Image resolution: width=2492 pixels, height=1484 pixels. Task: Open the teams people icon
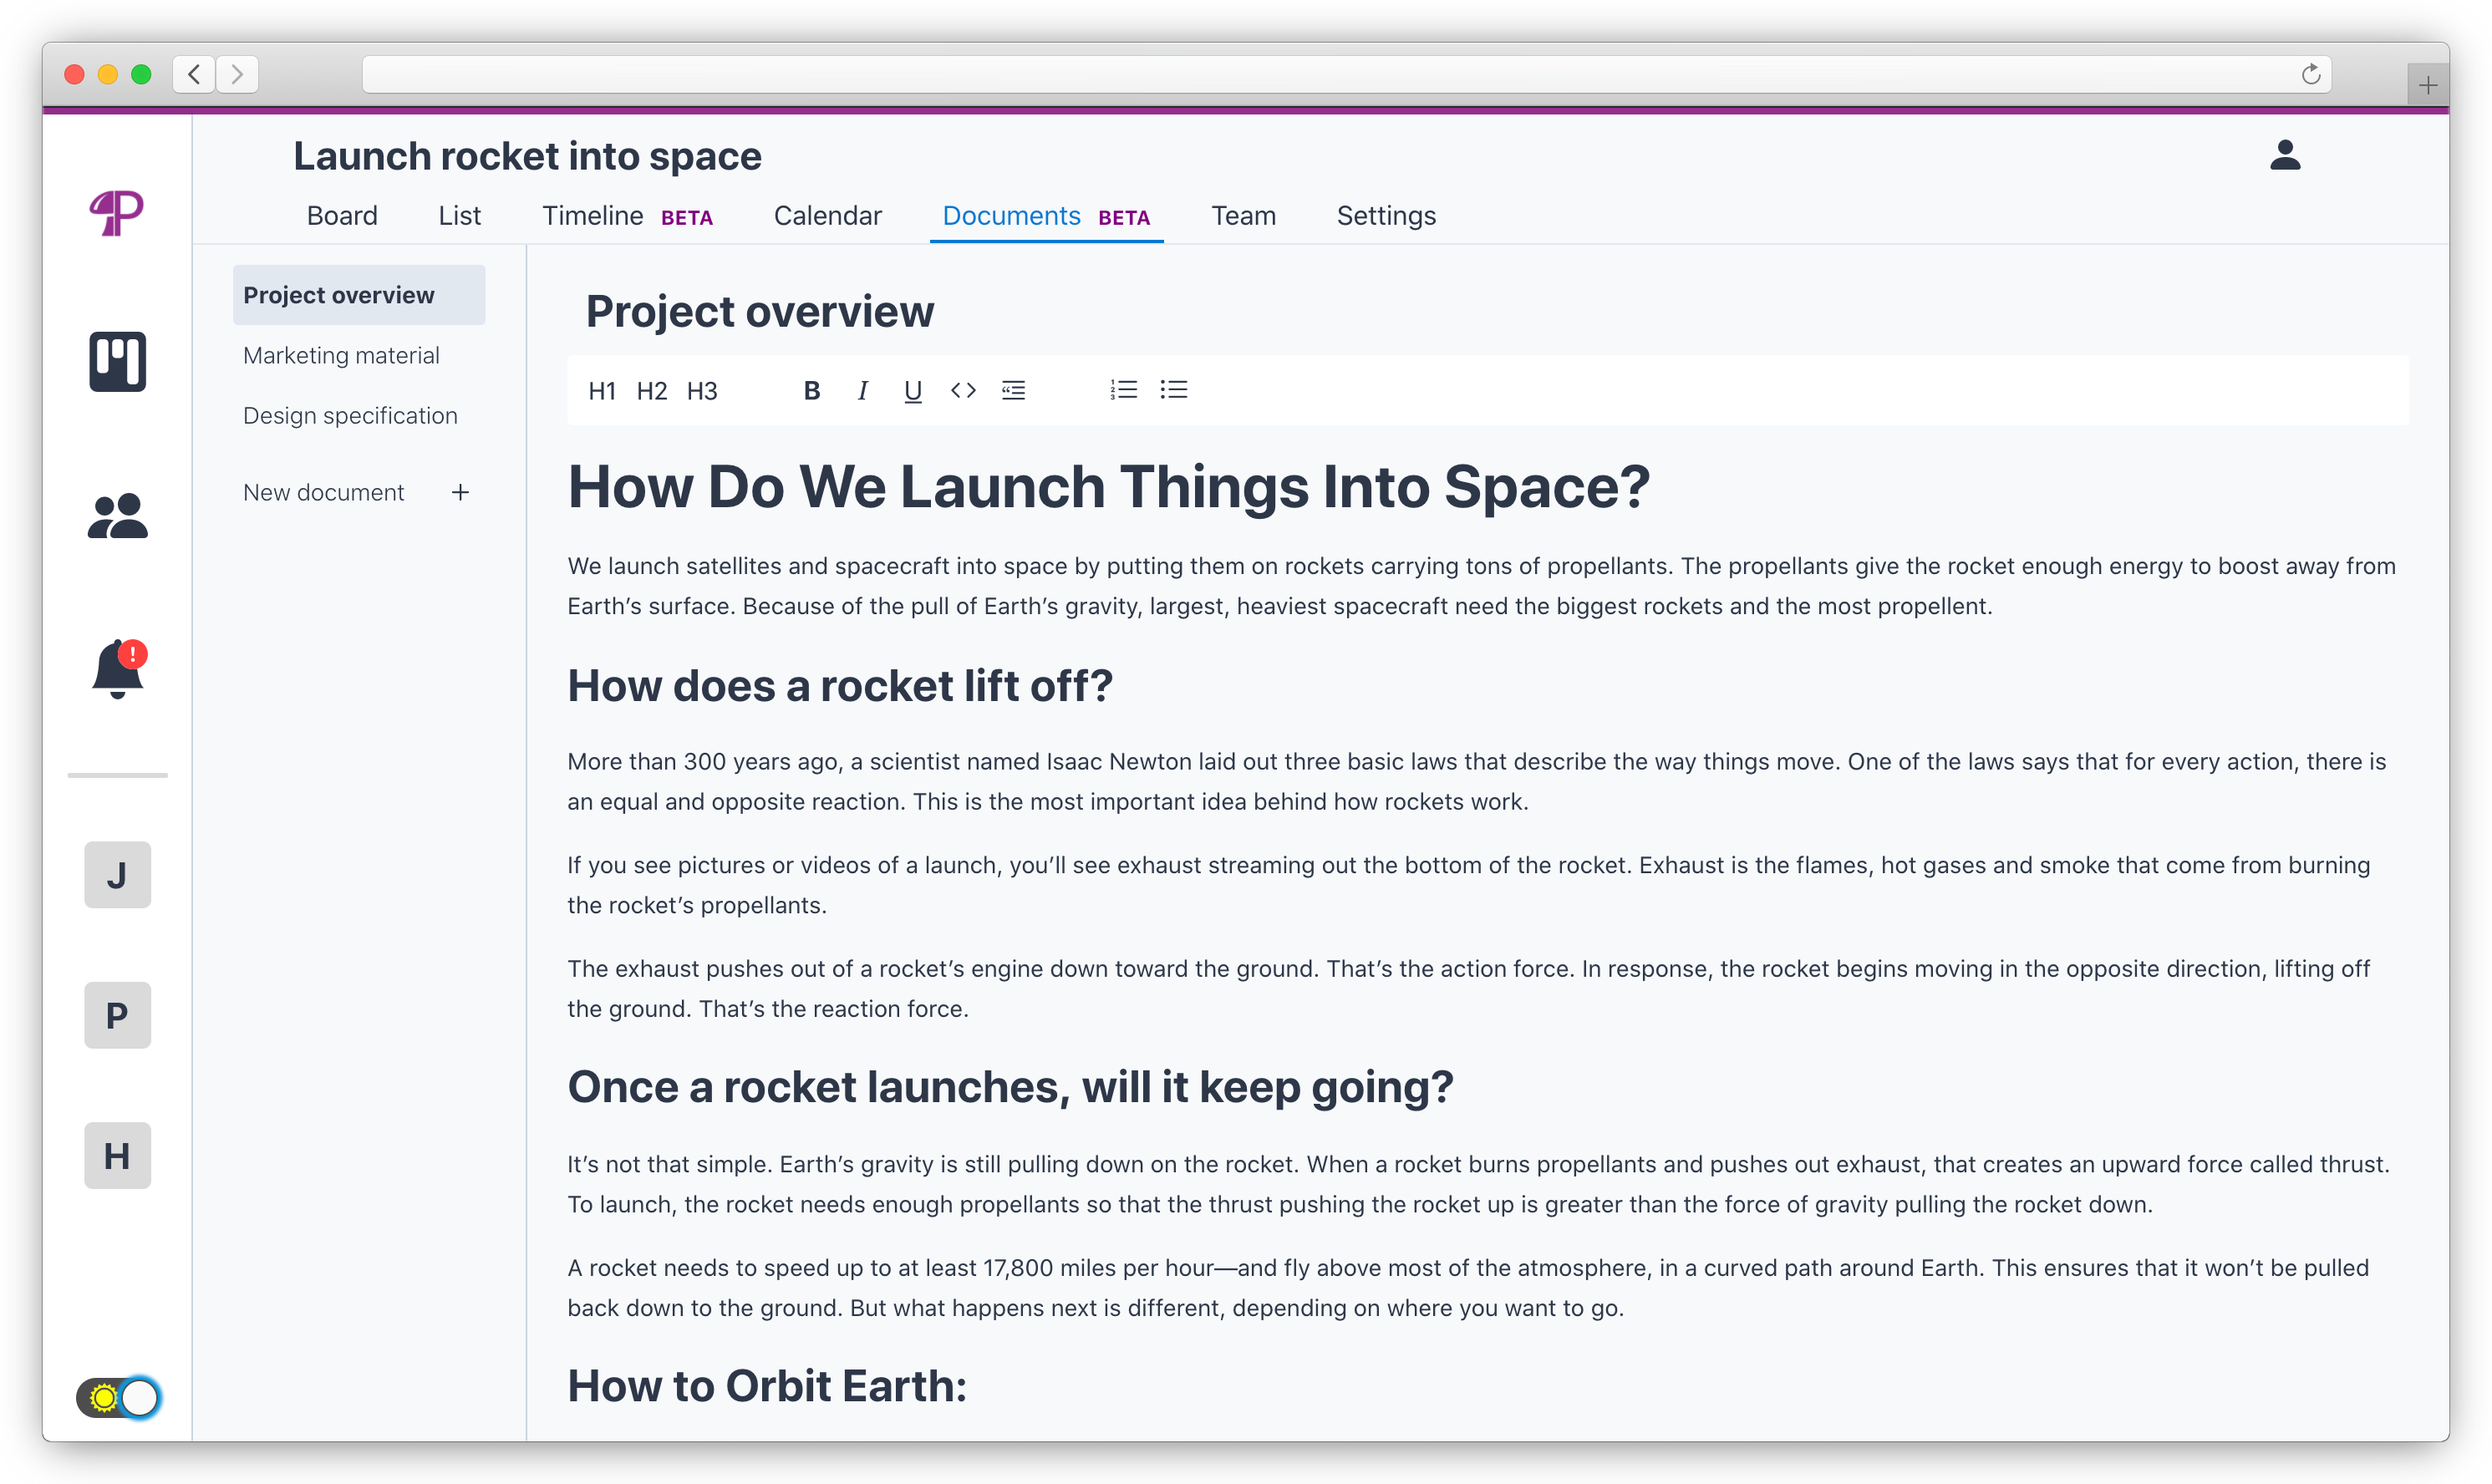(118, 516)
